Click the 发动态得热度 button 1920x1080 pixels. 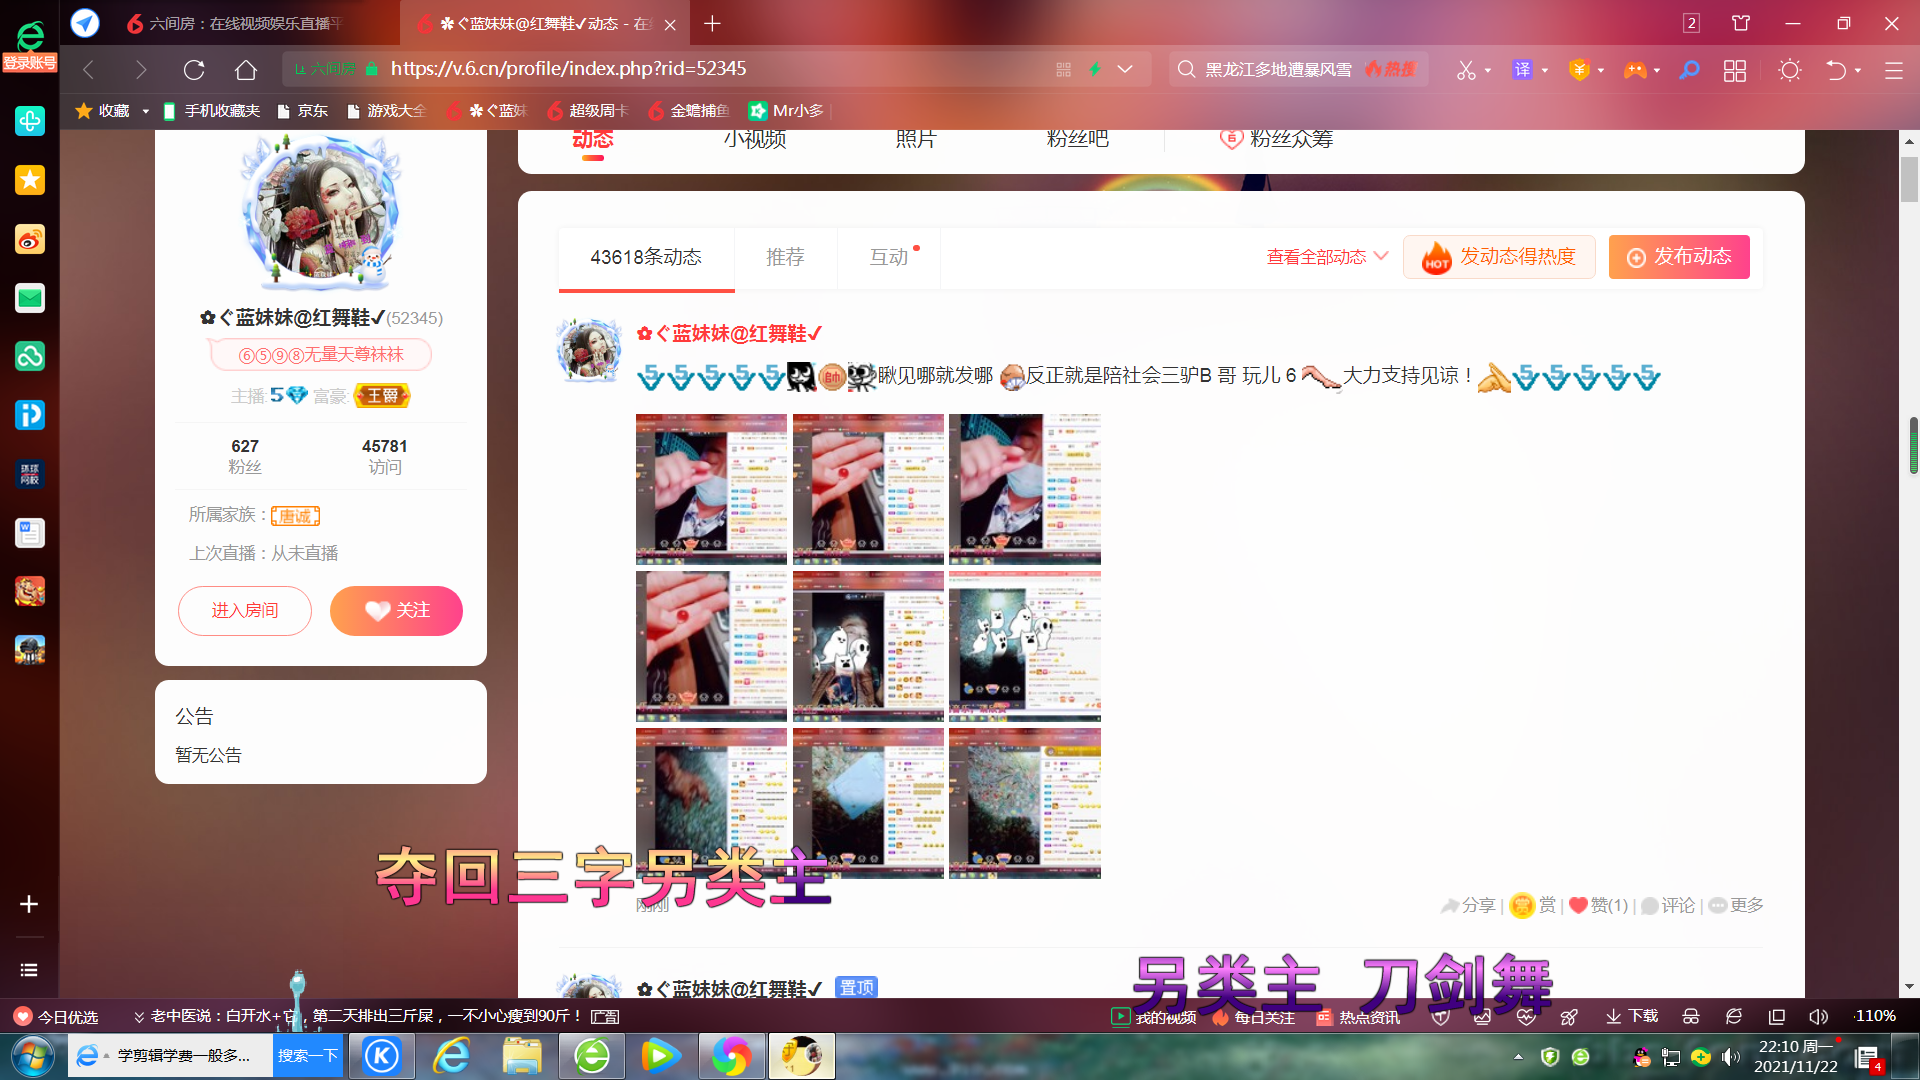1499,257
